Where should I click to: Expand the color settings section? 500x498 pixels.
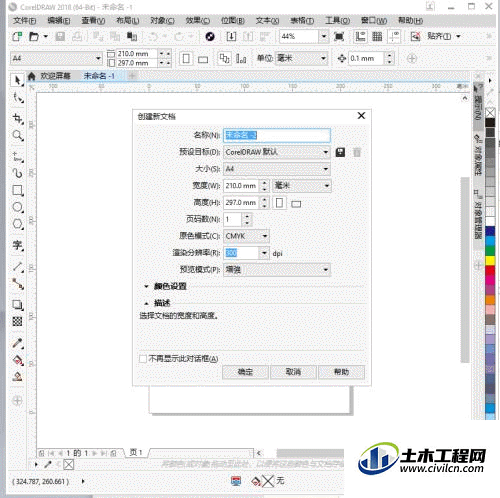pos(146,286)
